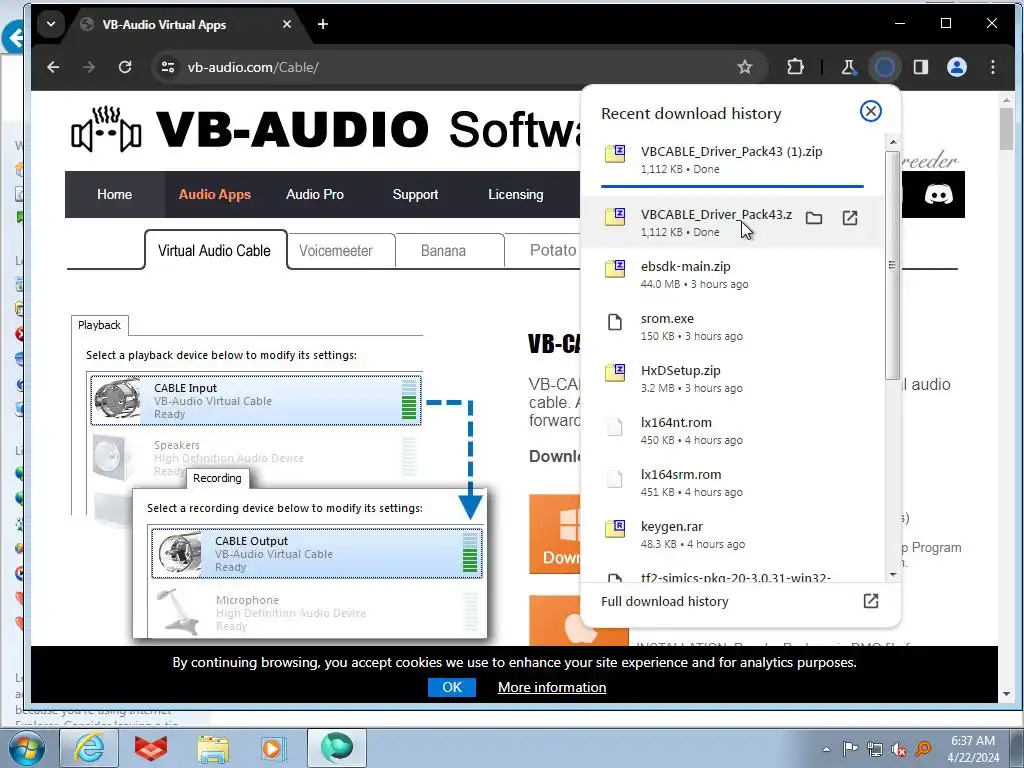Click download list scroll up arrow
Viewport: 1024px width, 768px height.
893,142
